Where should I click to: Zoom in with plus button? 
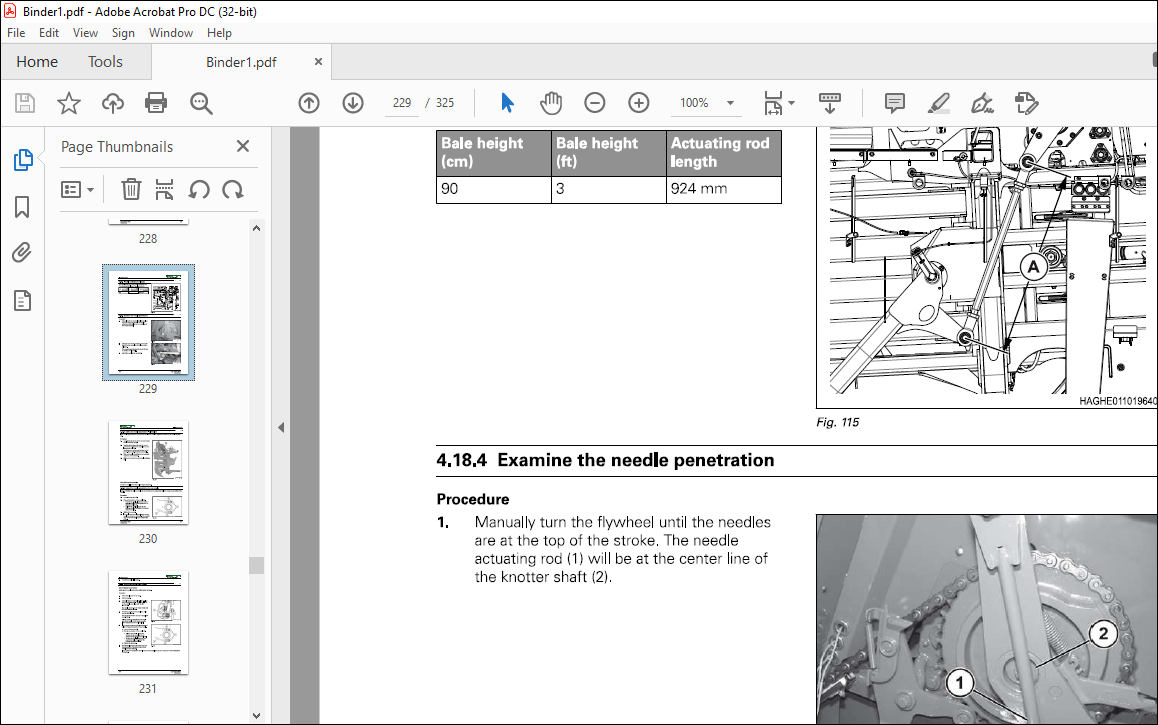[639, 103]
